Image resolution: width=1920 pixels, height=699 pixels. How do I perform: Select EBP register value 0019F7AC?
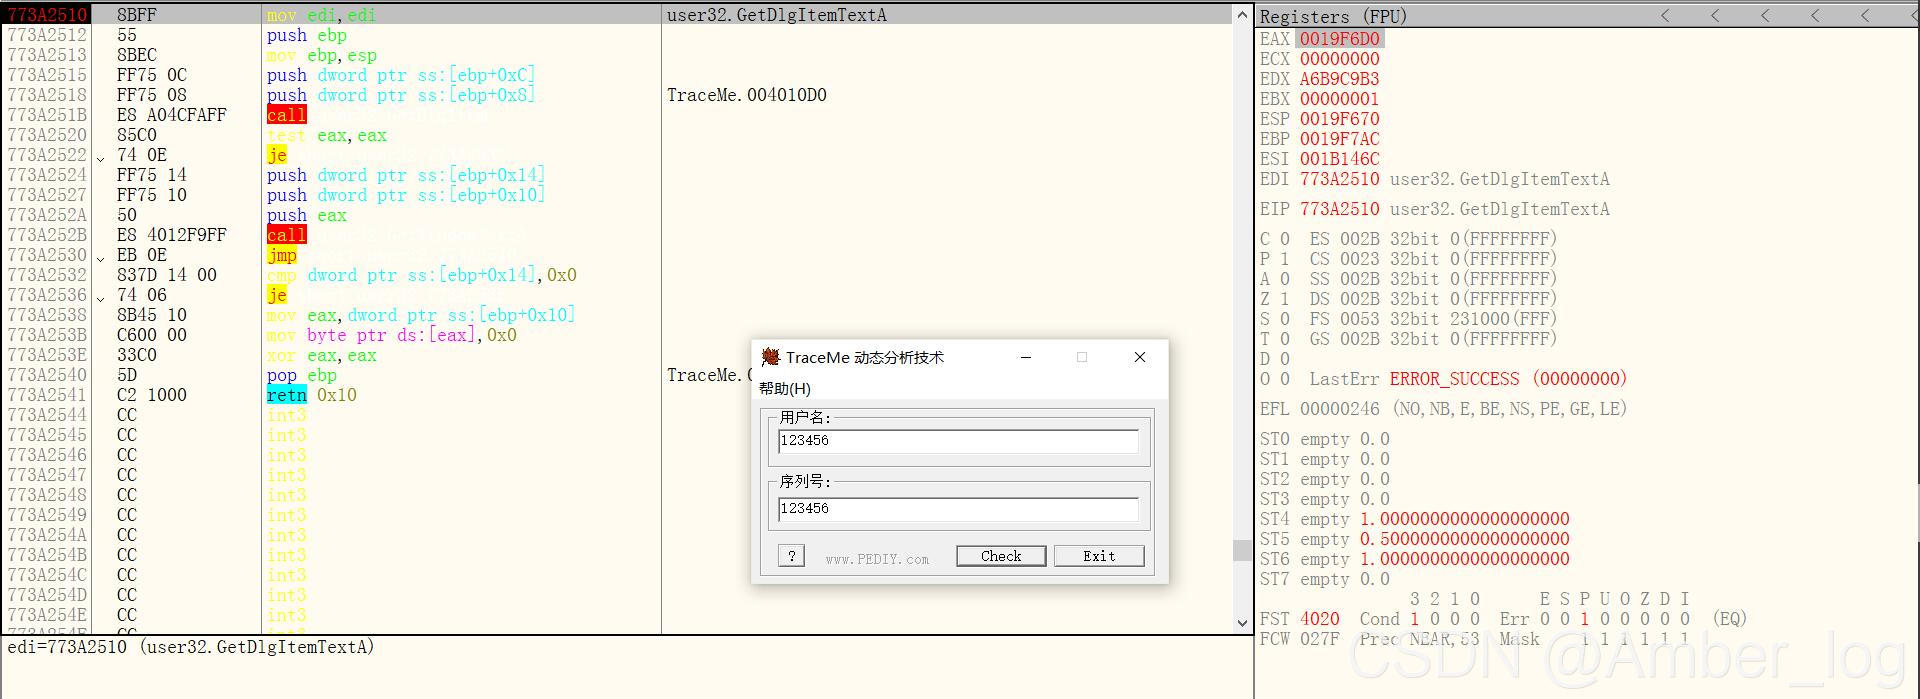click(x=1340, y=139)
